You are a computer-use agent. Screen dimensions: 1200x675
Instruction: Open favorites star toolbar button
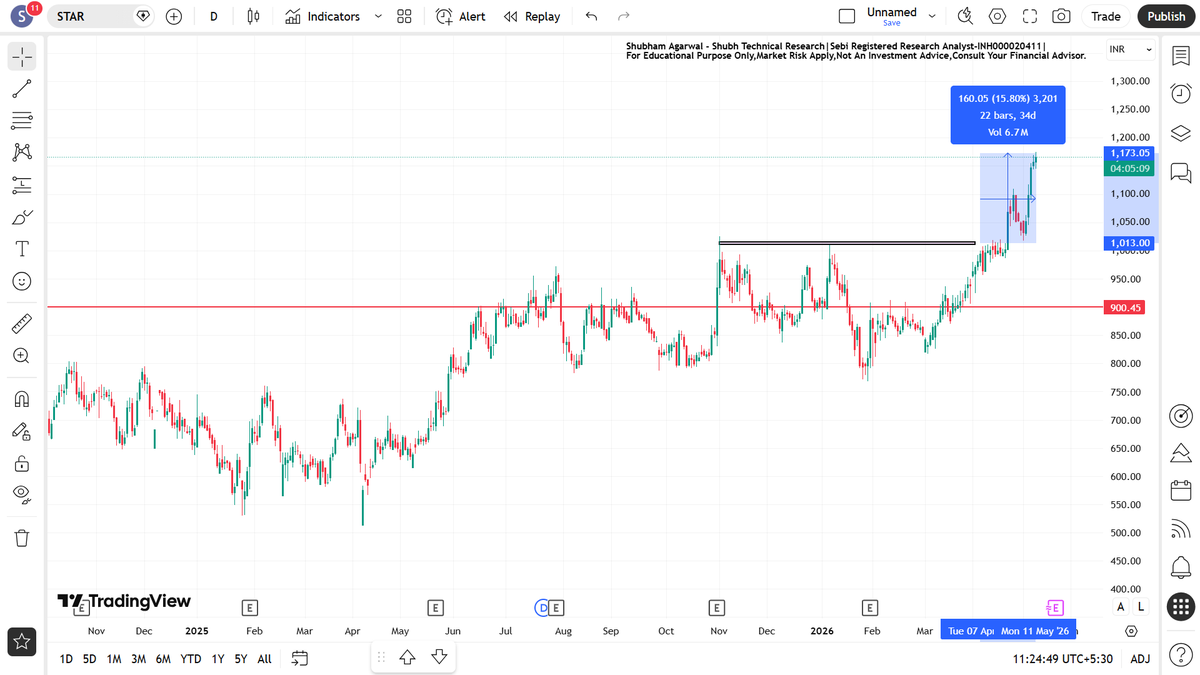tap(22, 641)
